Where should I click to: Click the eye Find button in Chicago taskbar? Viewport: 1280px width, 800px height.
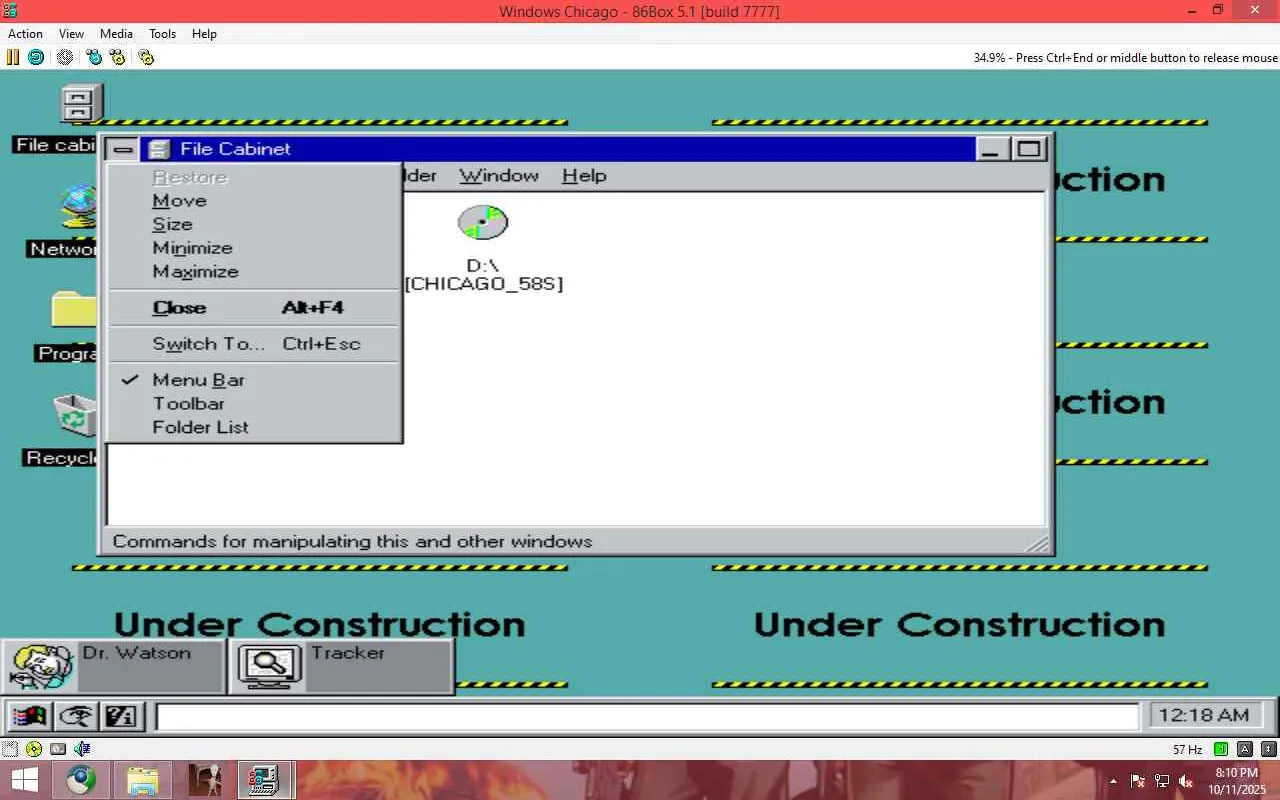(x=76, y=716)
